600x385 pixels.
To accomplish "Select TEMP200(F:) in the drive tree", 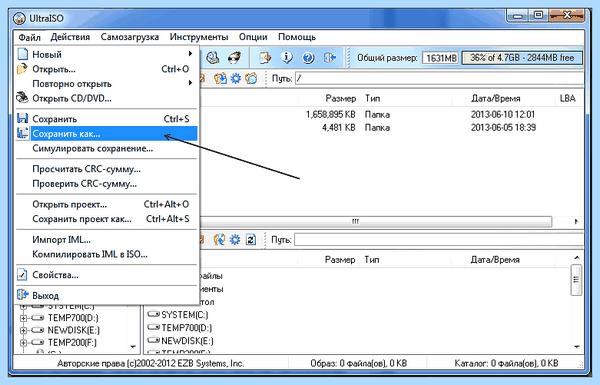I will coord(72,343).
